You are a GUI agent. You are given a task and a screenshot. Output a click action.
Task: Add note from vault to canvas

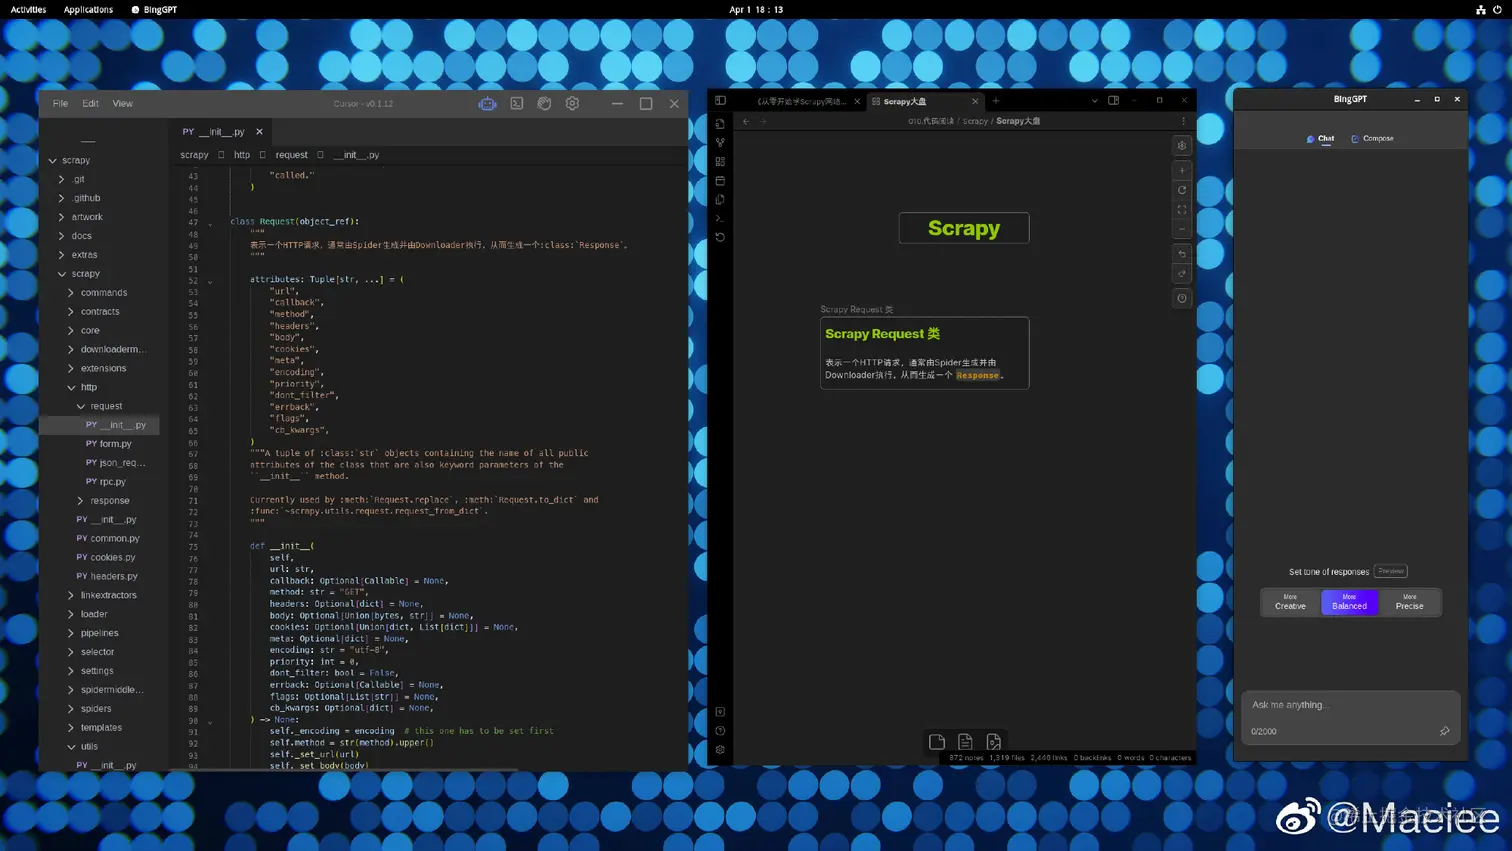965,742
